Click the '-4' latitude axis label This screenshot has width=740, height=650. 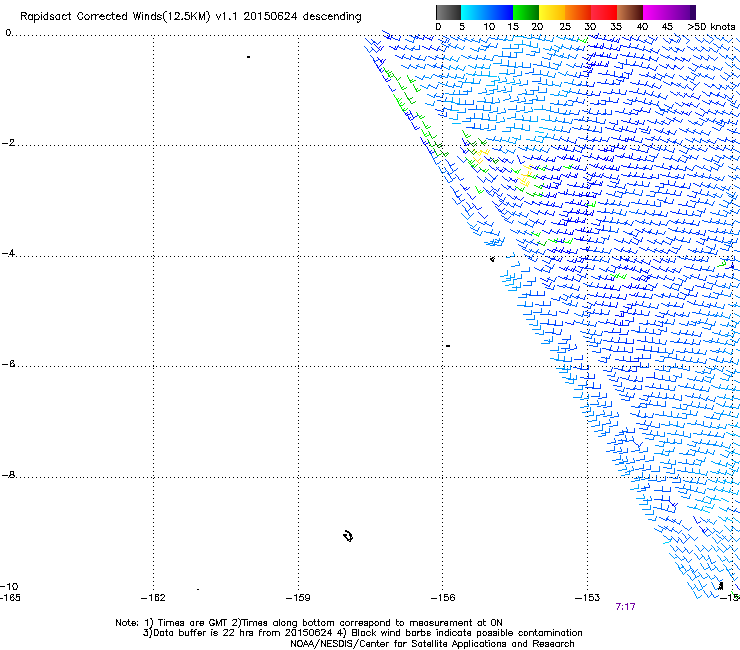pyautogui.click(x=8, y=253)
